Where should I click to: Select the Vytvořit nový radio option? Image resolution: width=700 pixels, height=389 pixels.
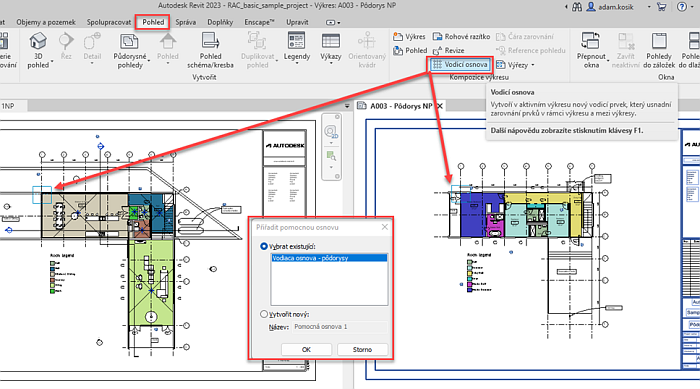(x=264, y=314)
